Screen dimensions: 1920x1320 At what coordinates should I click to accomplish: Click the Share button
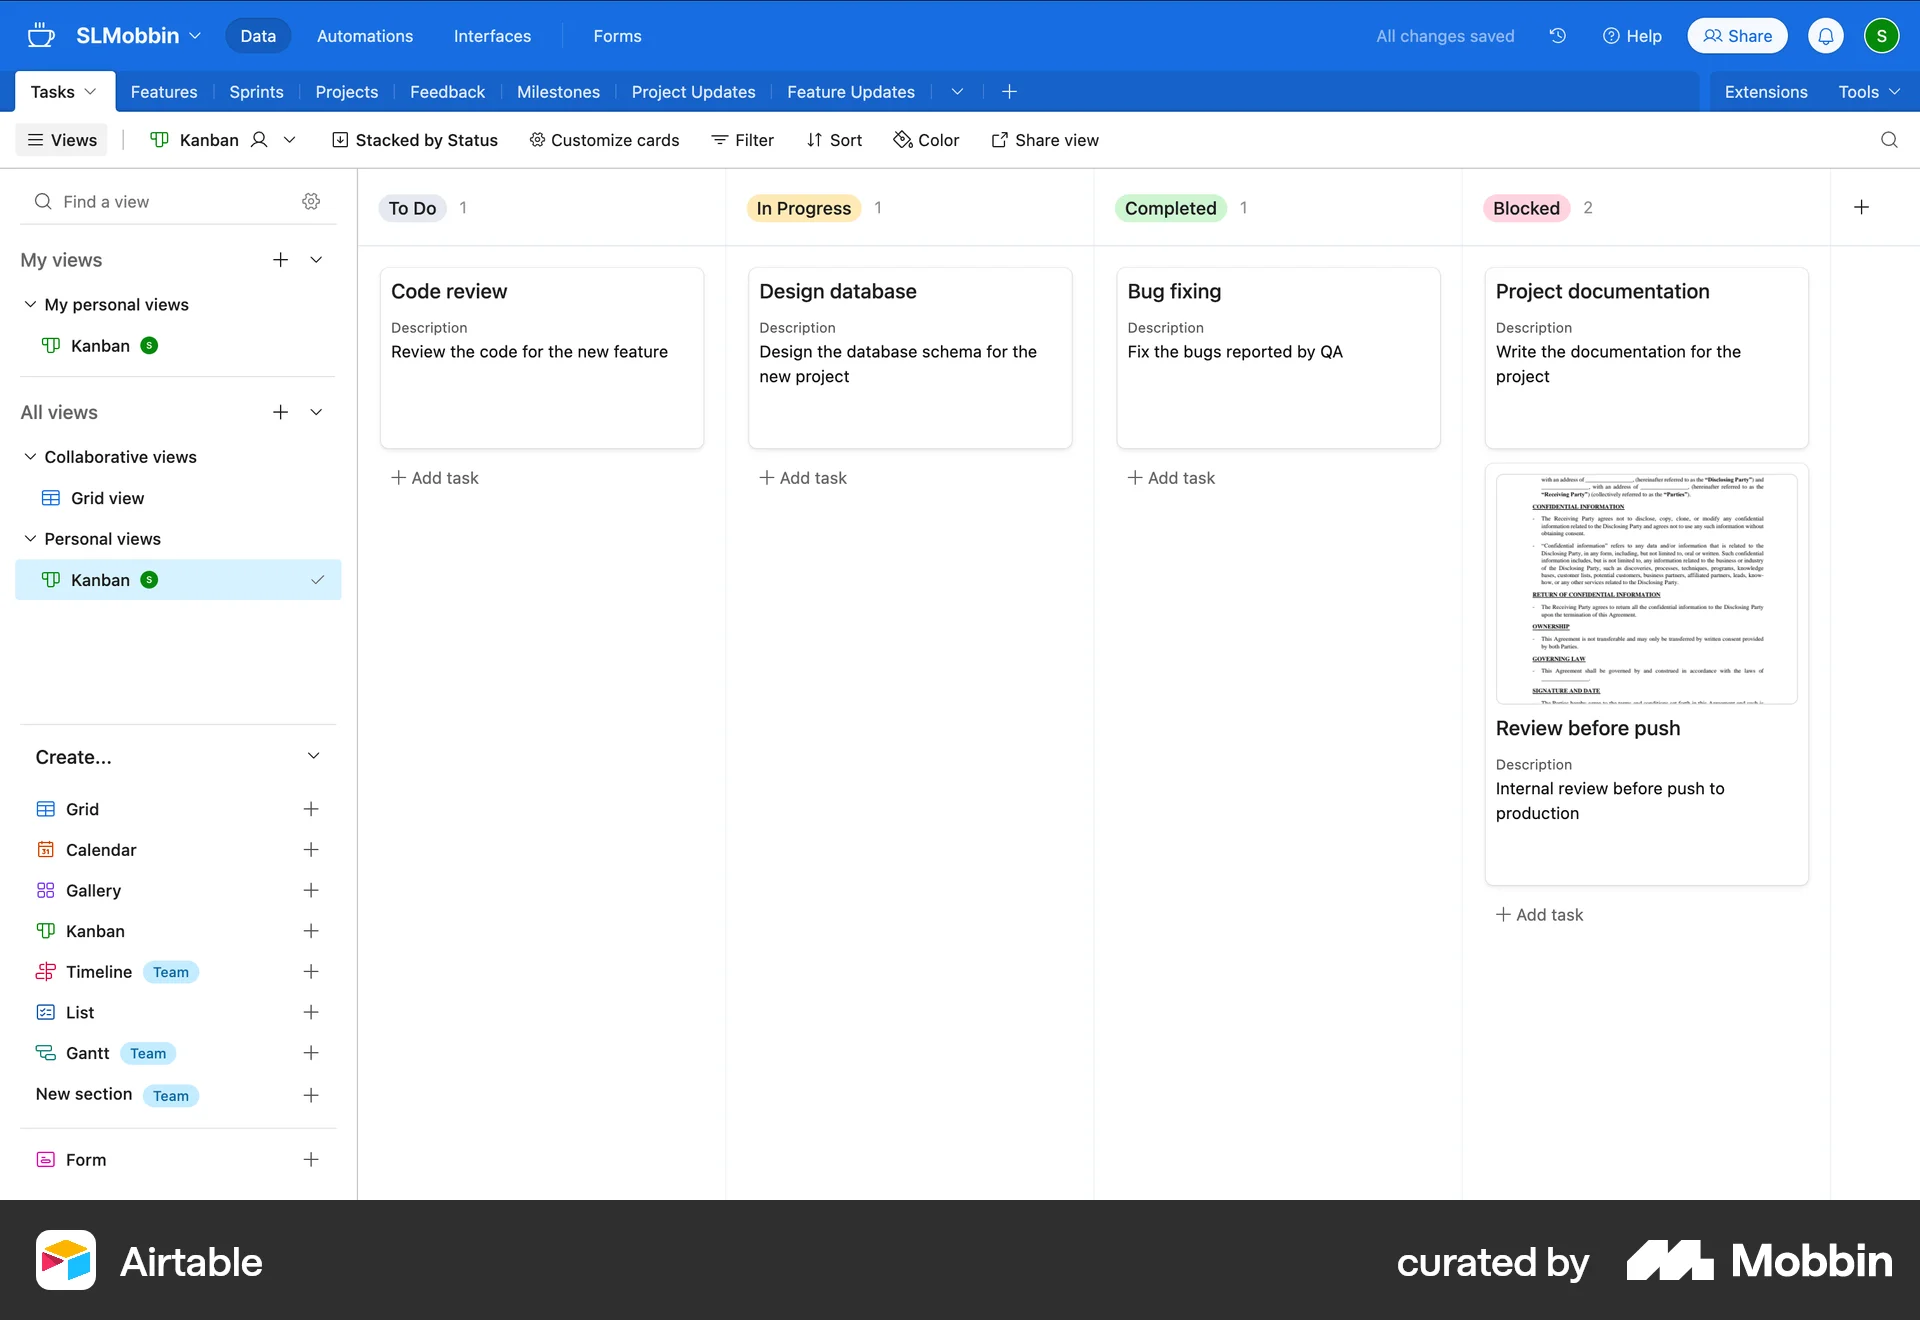point(1736,35)
